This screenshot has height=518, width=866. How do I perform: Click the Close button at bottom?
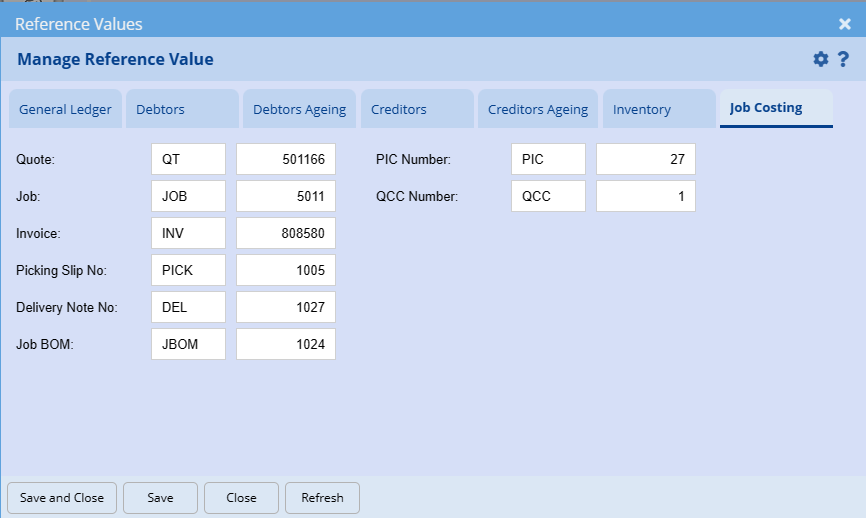(x=241, y=498)
